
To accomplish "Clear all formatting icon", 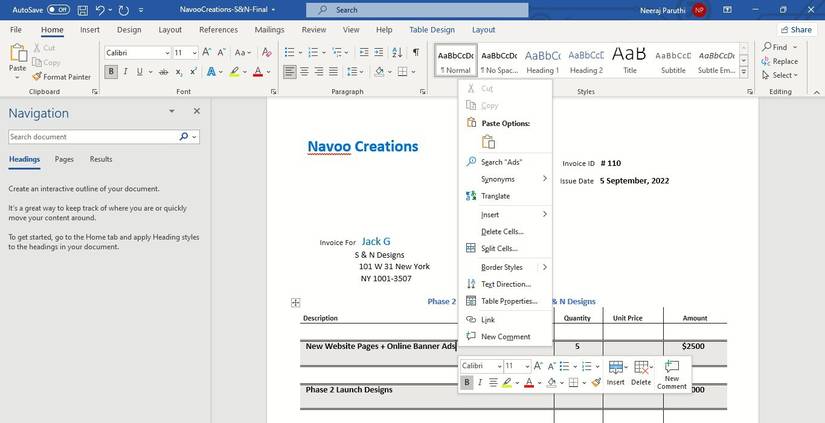I will 267,52.
